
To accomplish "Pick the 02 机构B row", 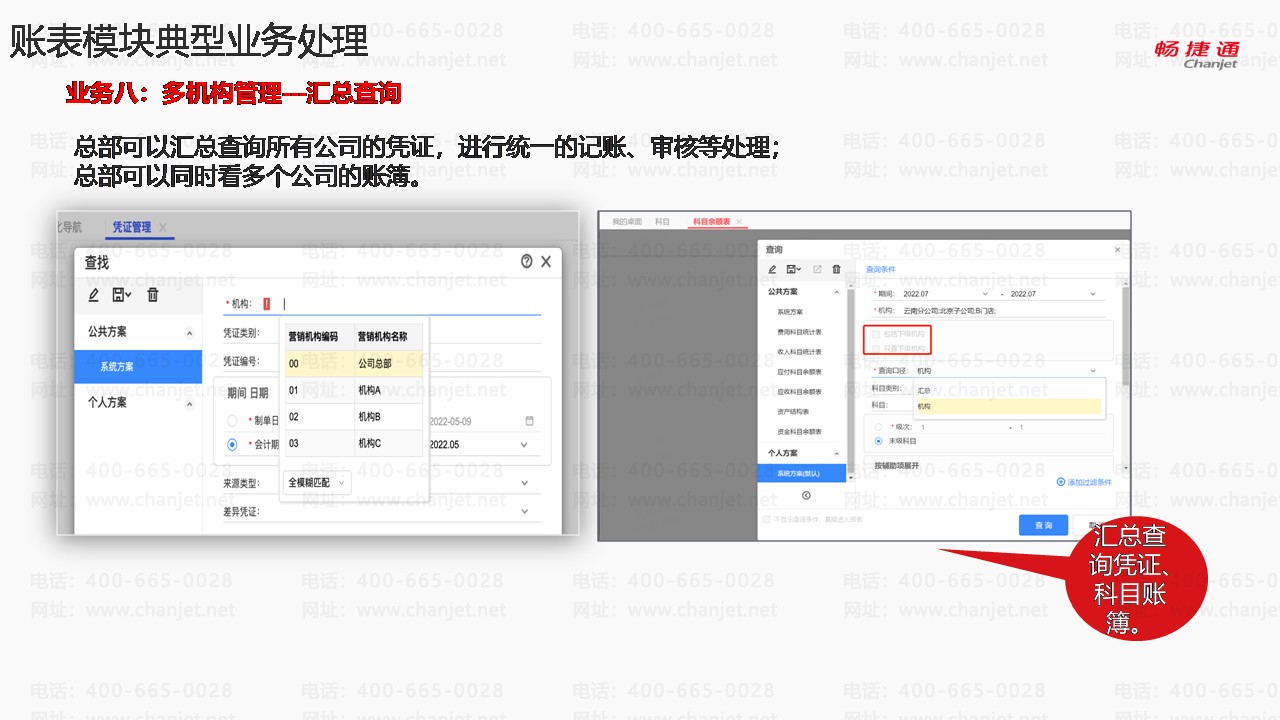I will 354,416.
